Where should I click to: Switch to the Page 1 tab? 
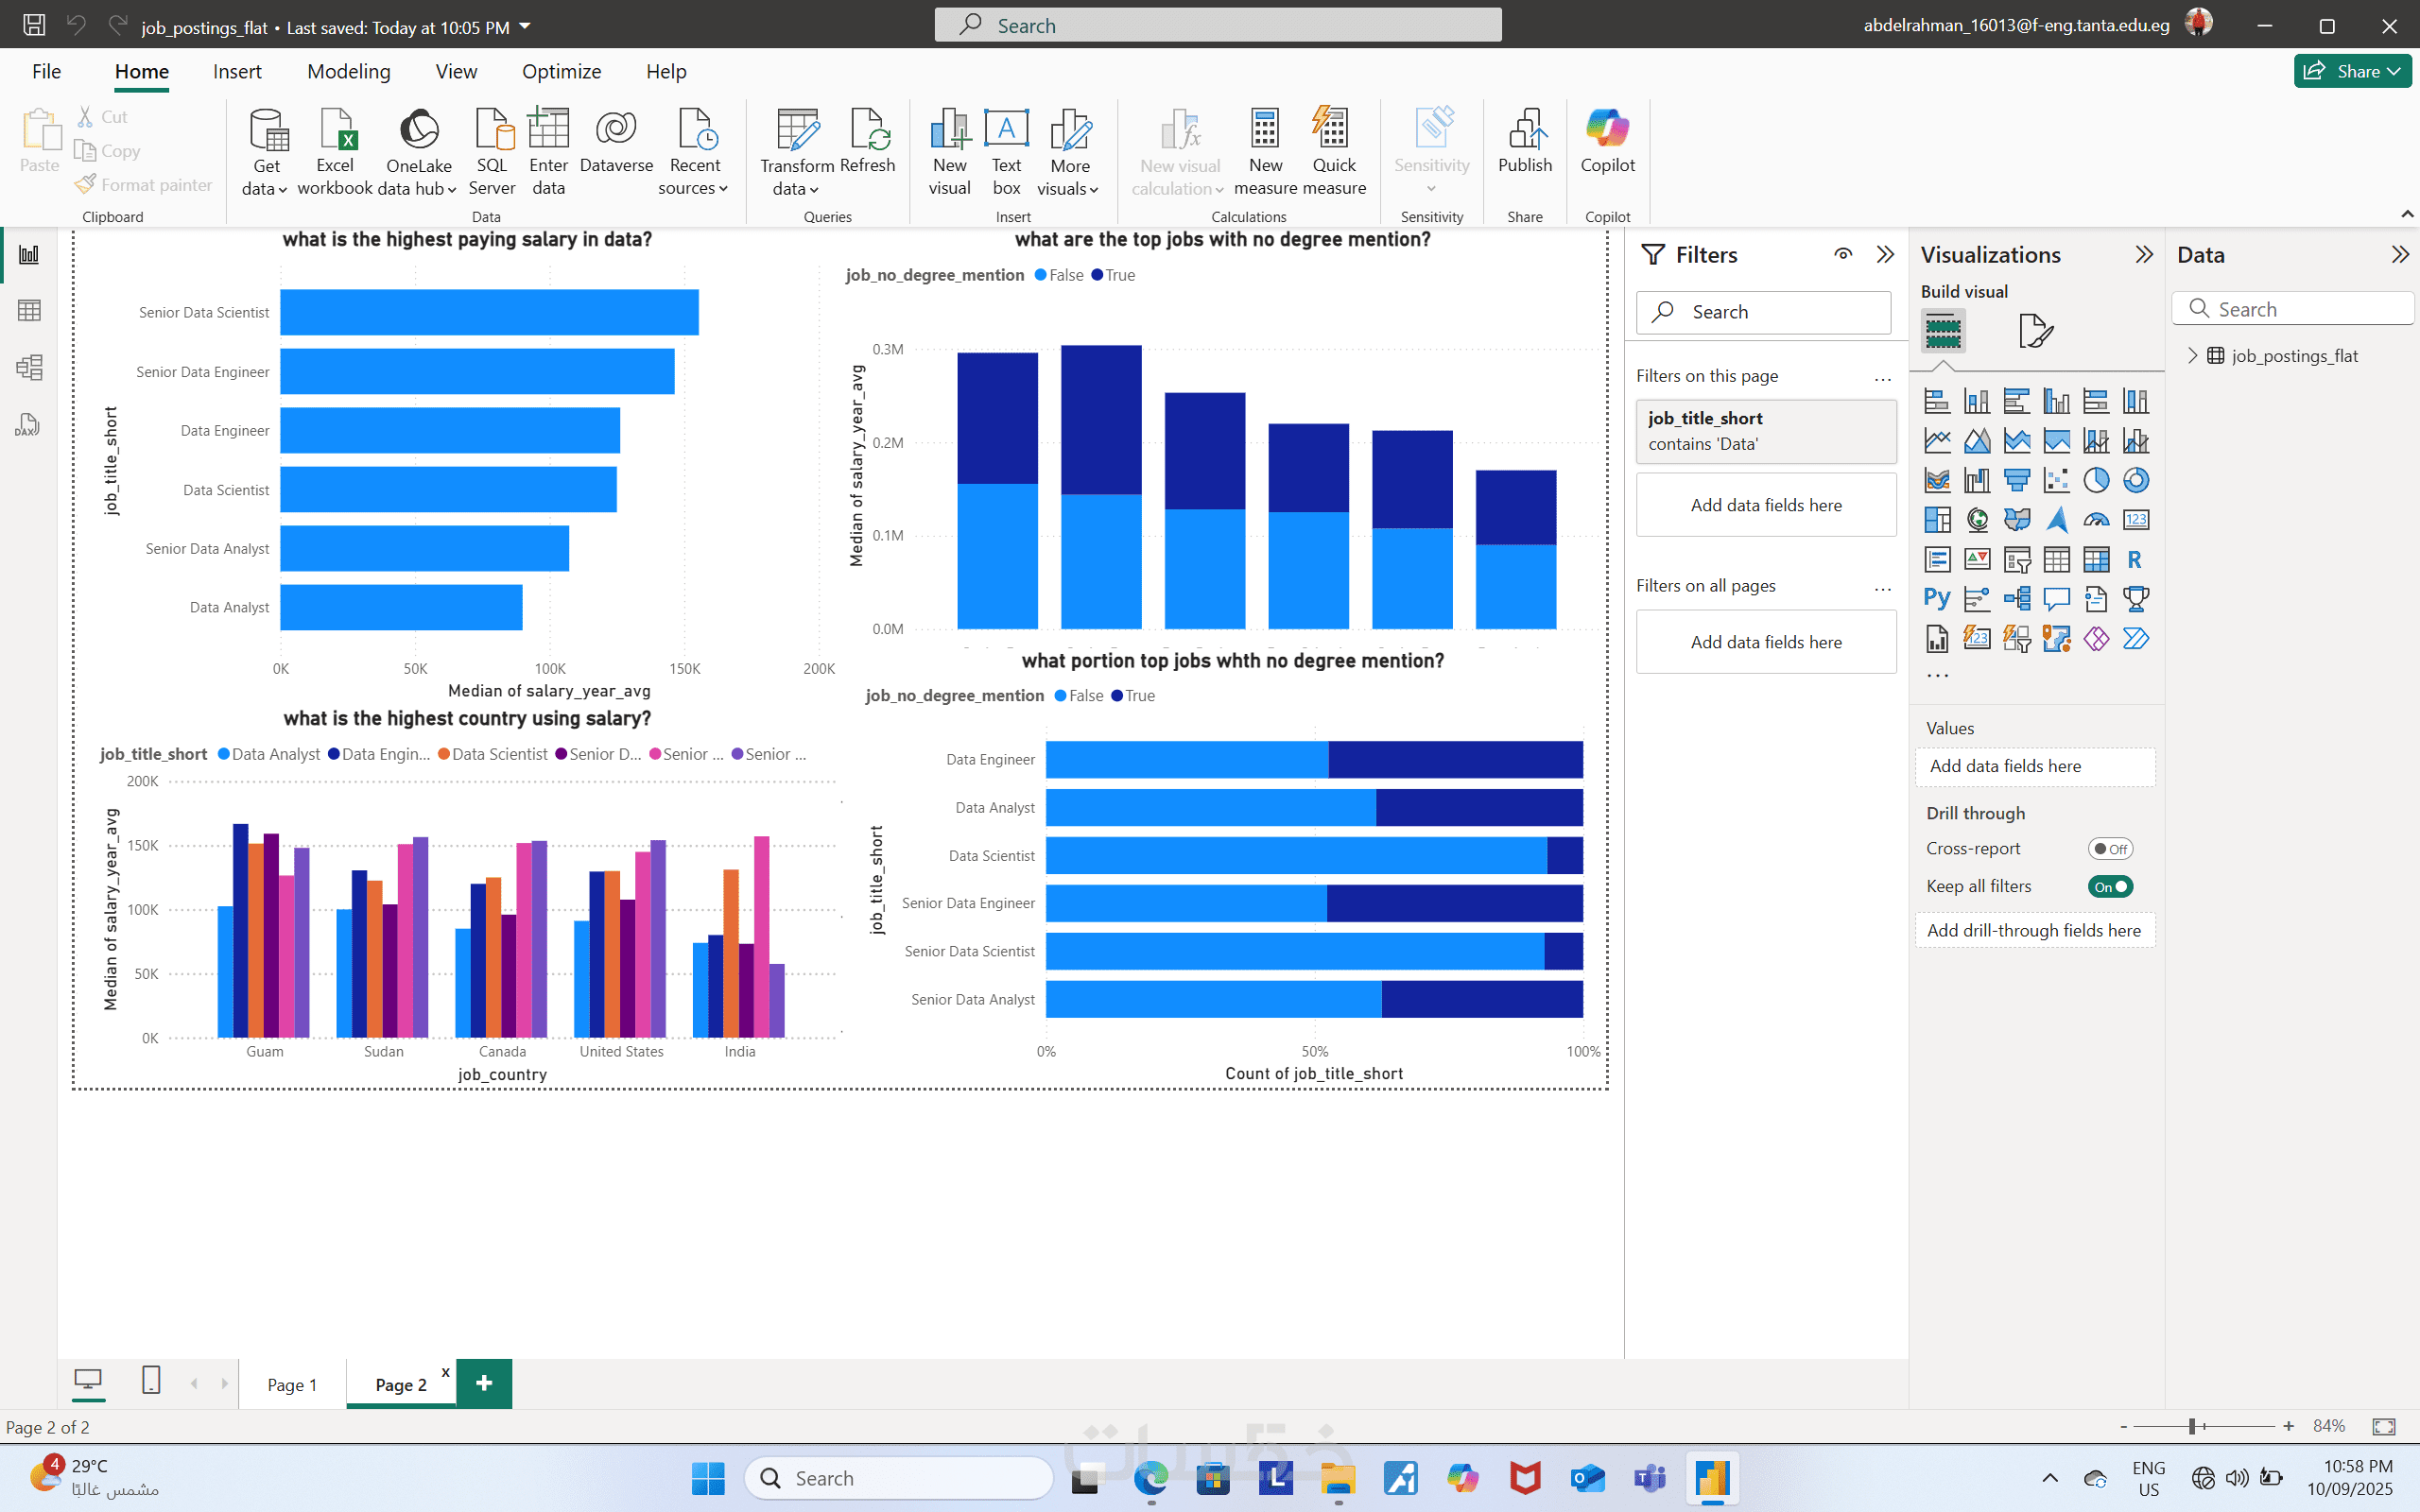[292, 1385]
